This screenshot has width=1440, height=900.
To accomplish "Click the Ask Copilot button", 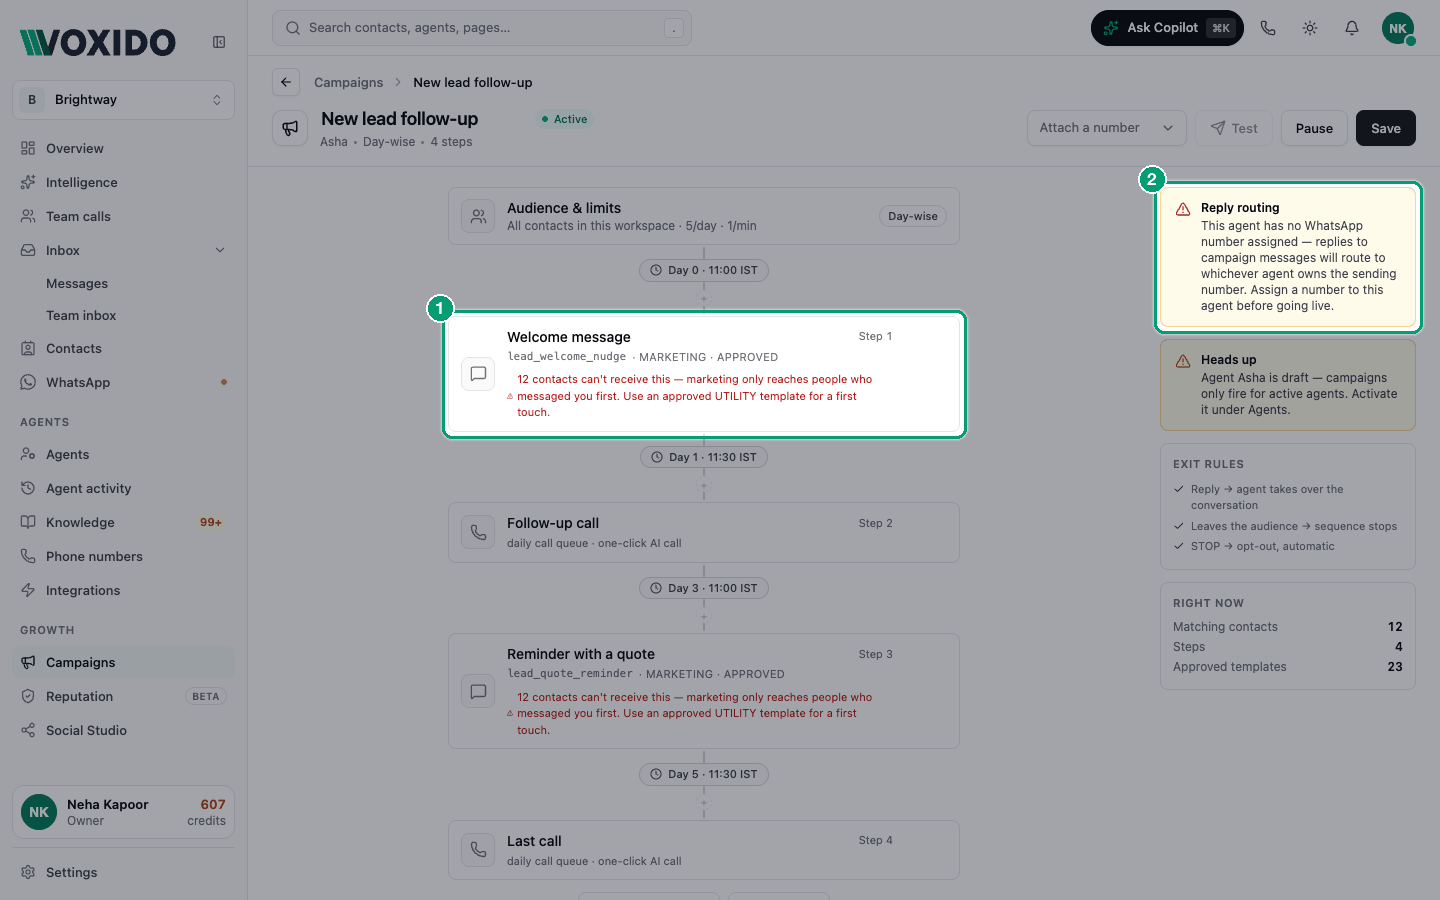I will (1167, 28).
